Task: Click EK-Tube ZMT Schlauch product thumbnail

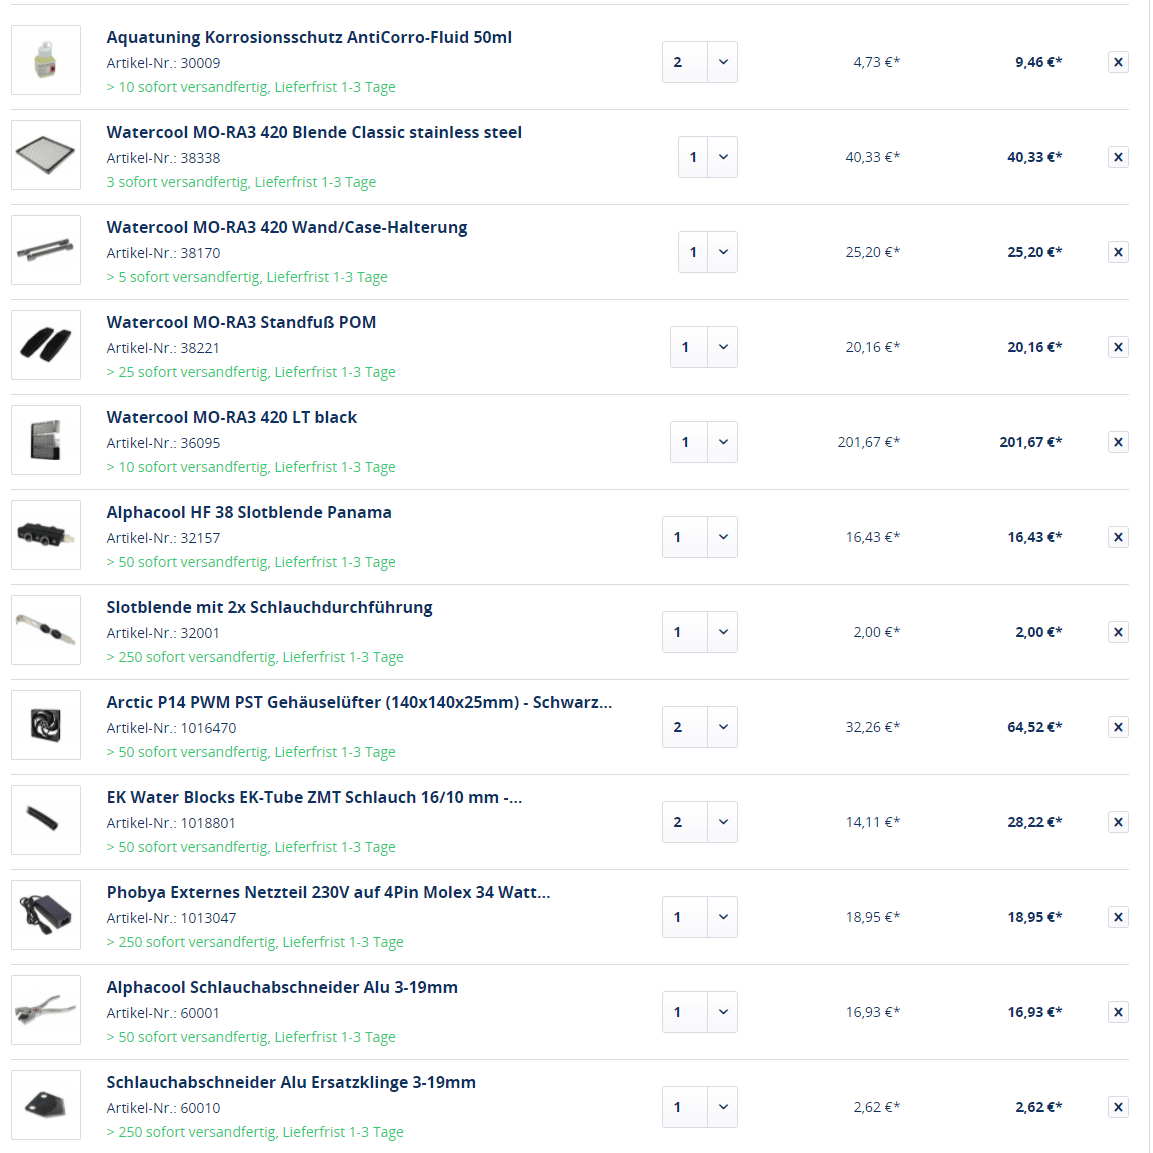Action: (46, 820)
